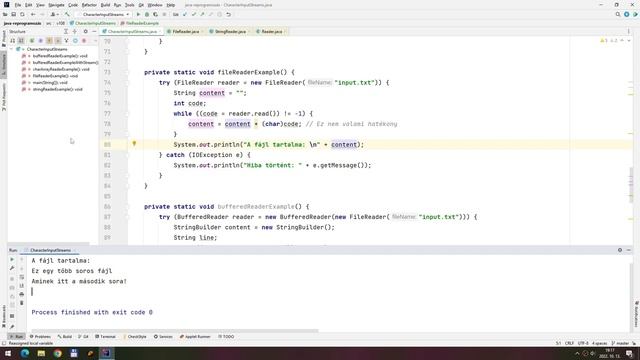Click Expand All in Structure panel header
Image resolution: width=640 pixels, height=360 pixels.
click(66, 31)
